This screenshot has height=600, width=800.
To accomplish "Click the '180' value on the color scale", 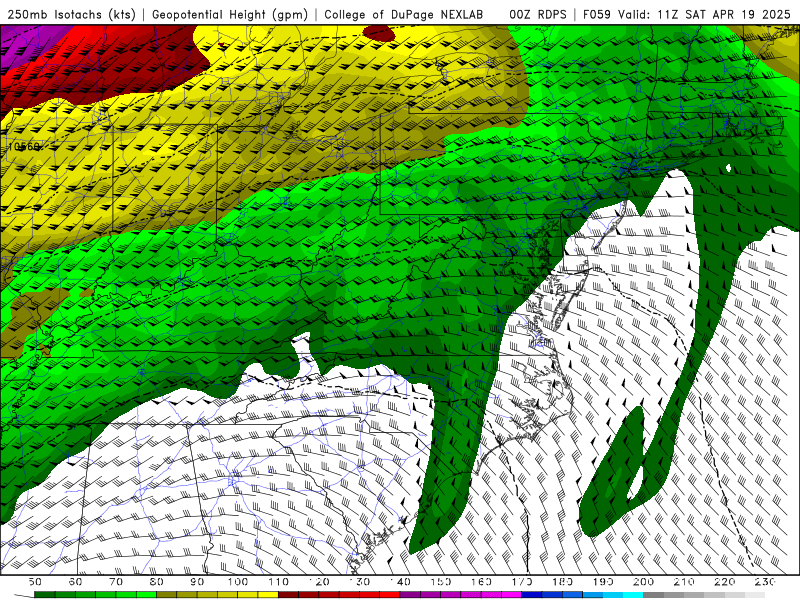I will point(562,582).
